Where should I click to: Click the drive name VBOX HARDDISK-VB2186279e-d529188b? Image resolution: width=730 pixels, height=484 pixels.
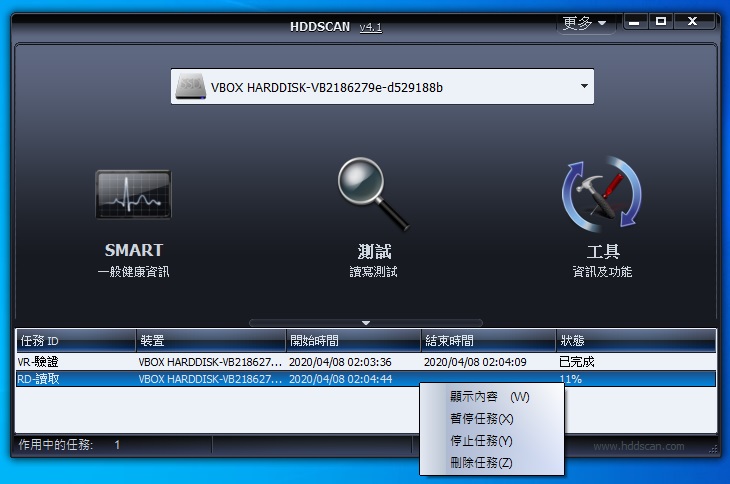pyautogui.click(x=326, y=87)
